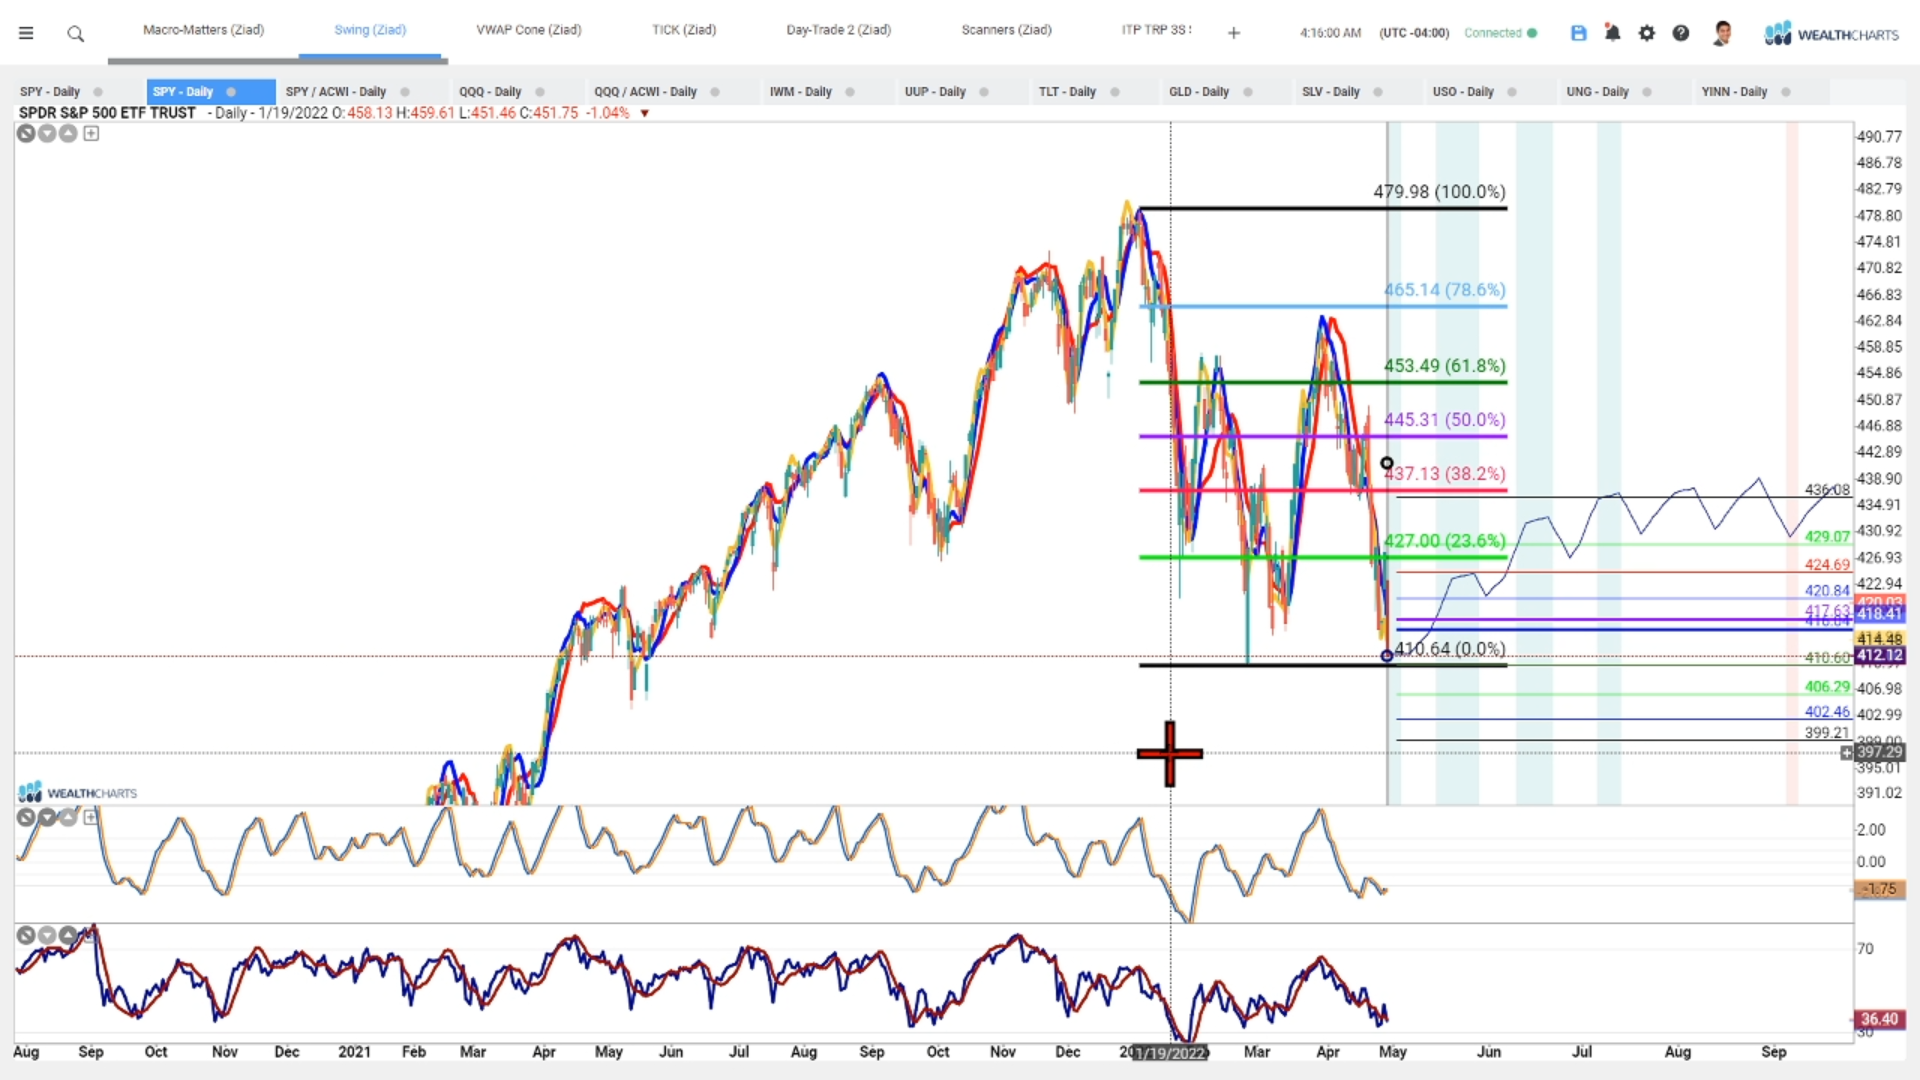1920x1080 pixels.
Task: Add a new workspace with plus icon
Action: tap(1234, 33)
